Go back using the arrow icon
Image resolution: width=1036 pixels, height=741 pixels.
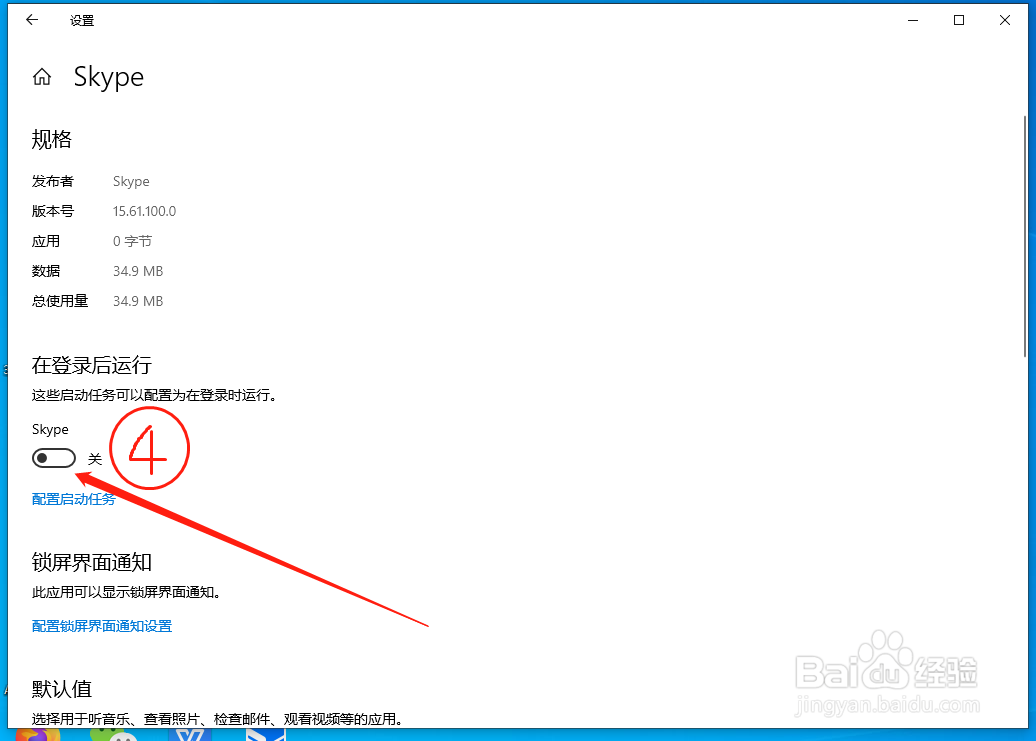(x=32, y=20)
